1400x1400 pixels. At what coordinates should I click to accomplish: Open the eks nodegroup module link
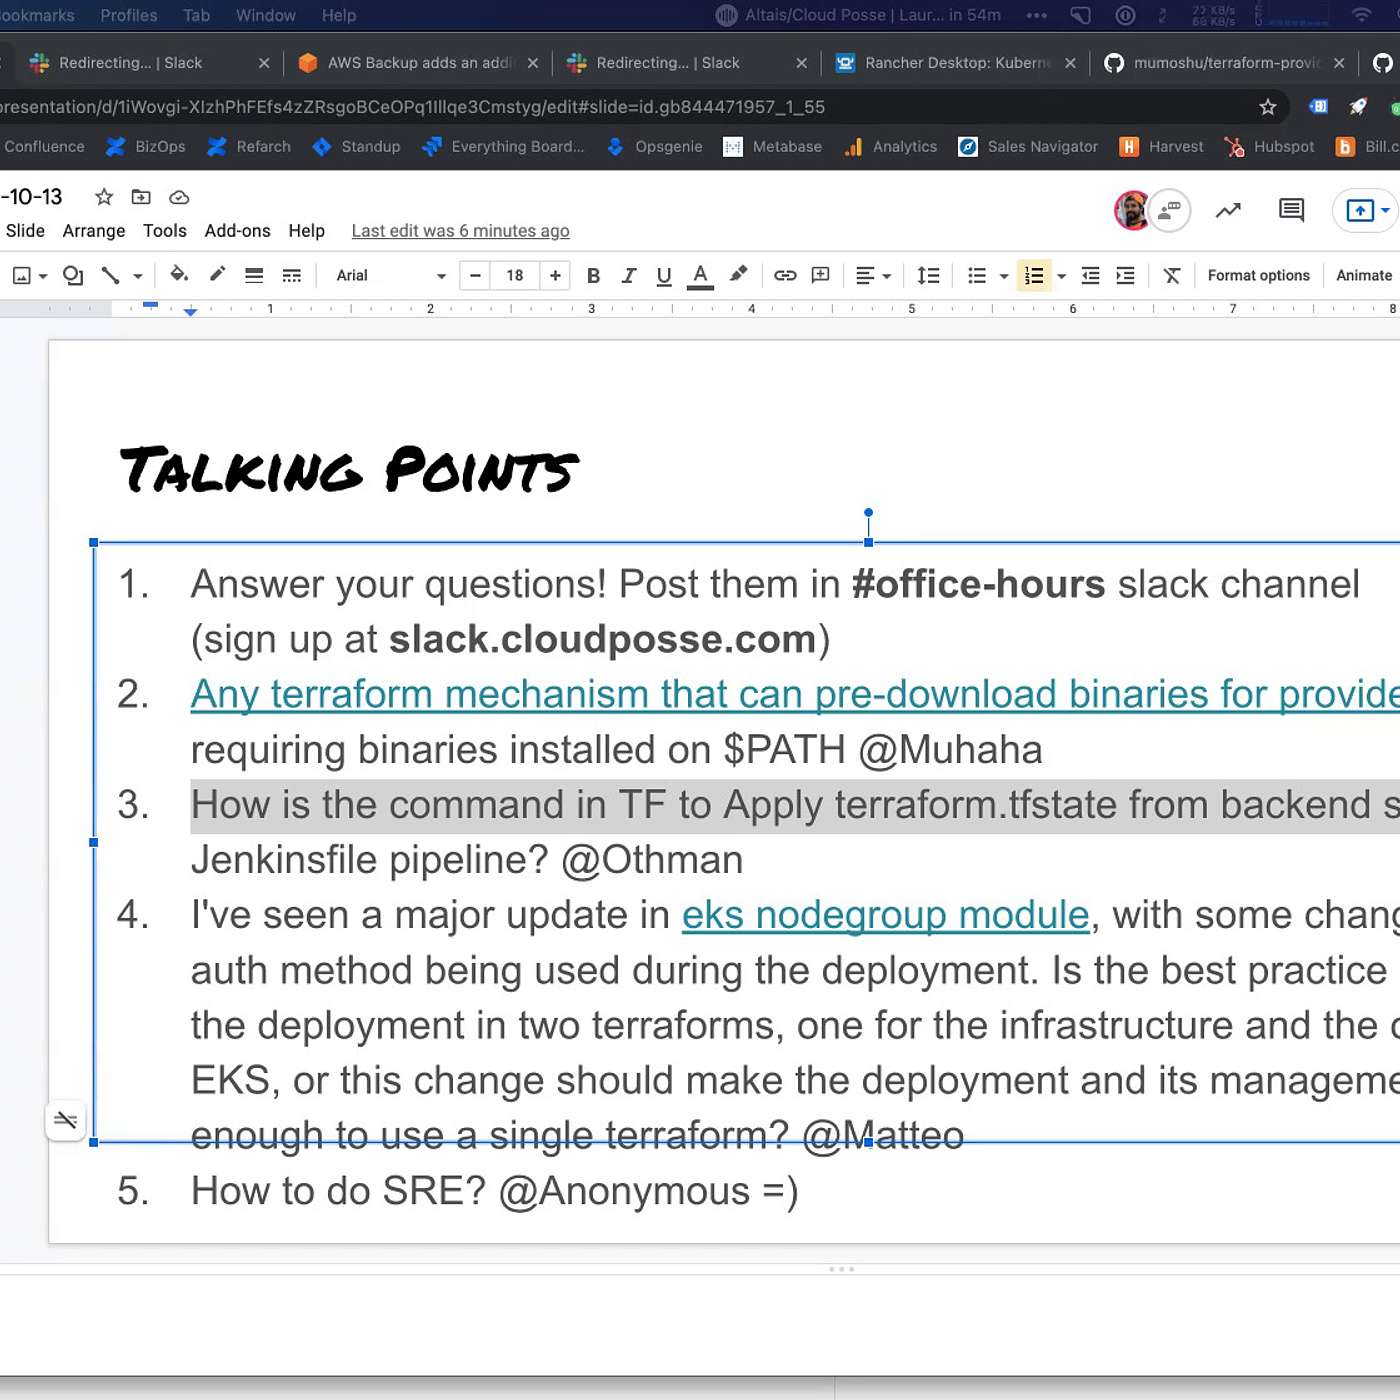point(885,915)
